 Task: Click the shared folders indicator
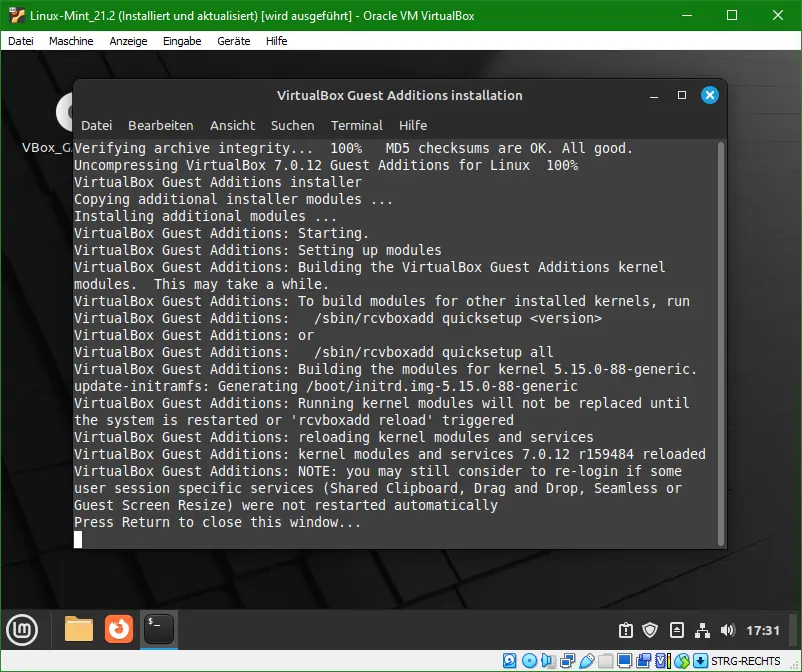point(606,661)
